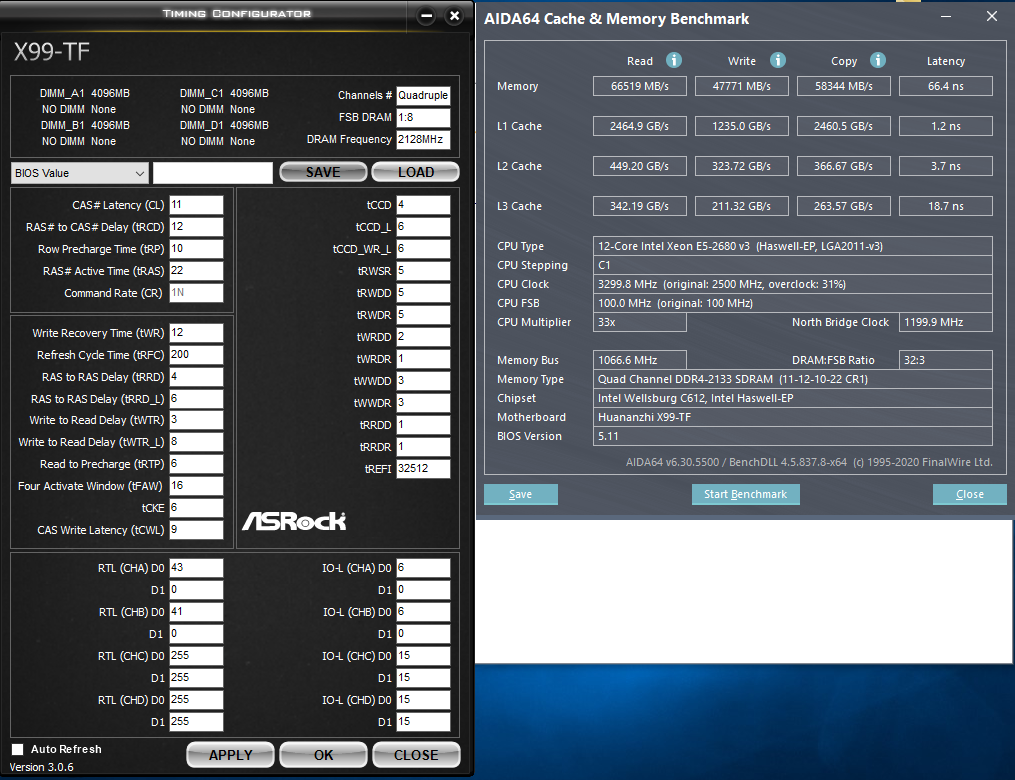1015x780 pixels.
Task: Click the ASRock logo
Action: [294, 520]
